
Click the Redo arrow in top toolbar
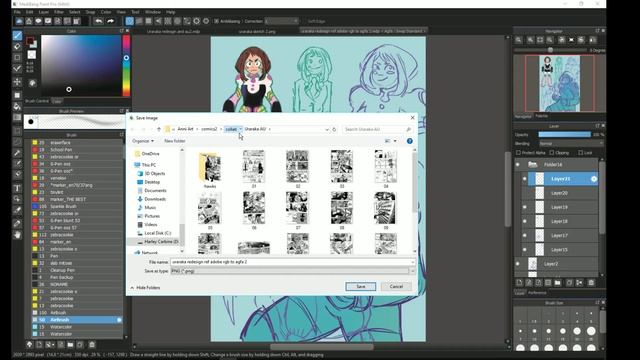(x=110, y=21)
